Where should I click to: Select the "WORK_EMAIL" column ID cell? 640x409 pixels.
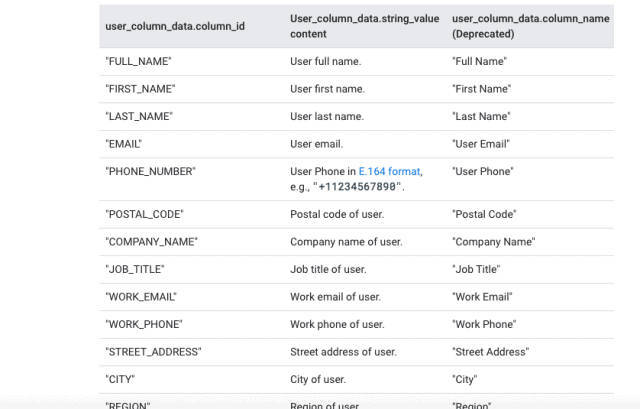140,297
